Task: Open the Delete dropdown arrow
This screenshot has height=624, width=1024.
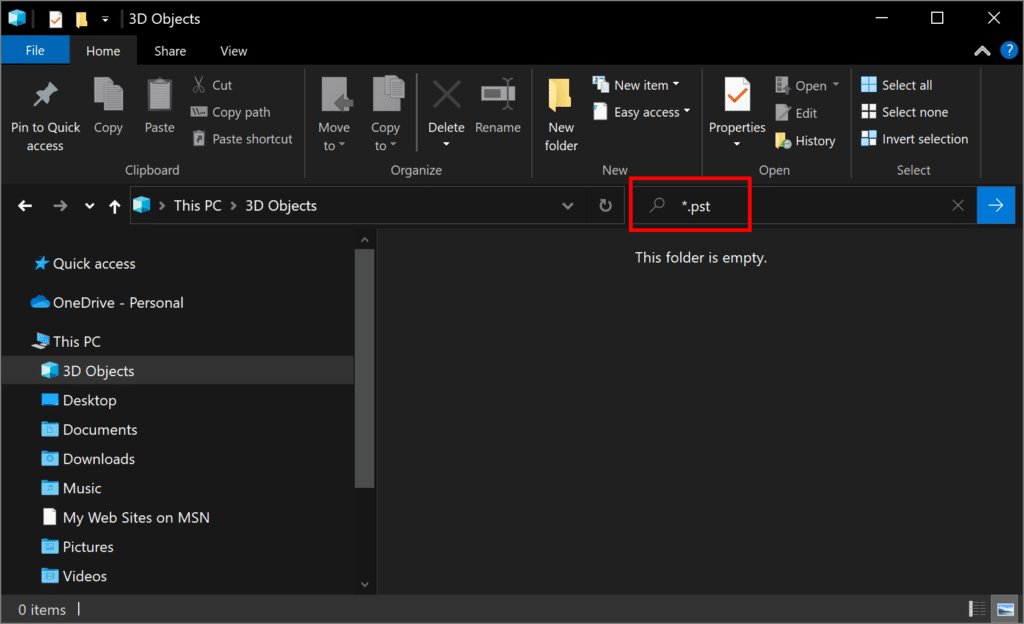Action: [446, 145]
